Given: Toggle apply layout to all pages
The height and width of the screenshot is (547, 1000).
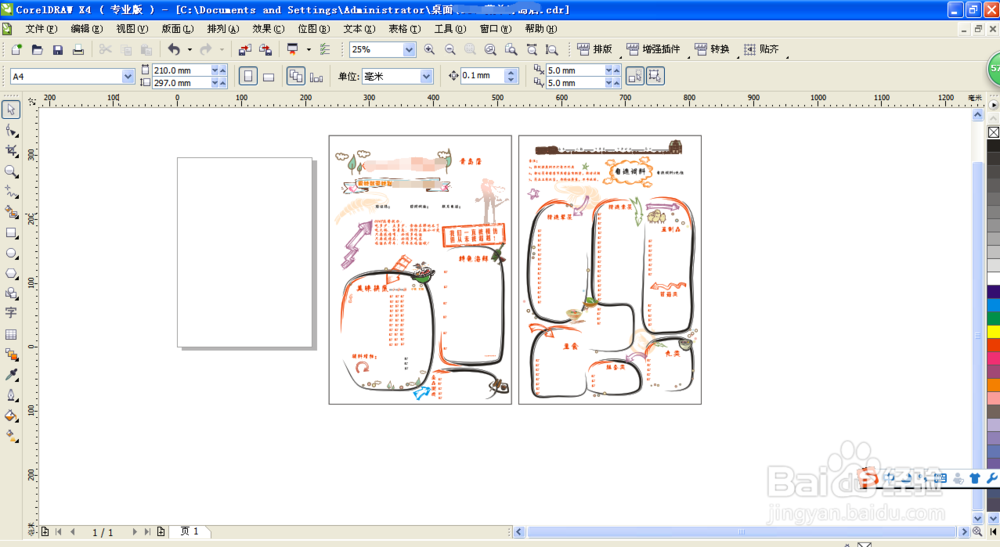Looking at the screenshot, I should coord(296,77).
